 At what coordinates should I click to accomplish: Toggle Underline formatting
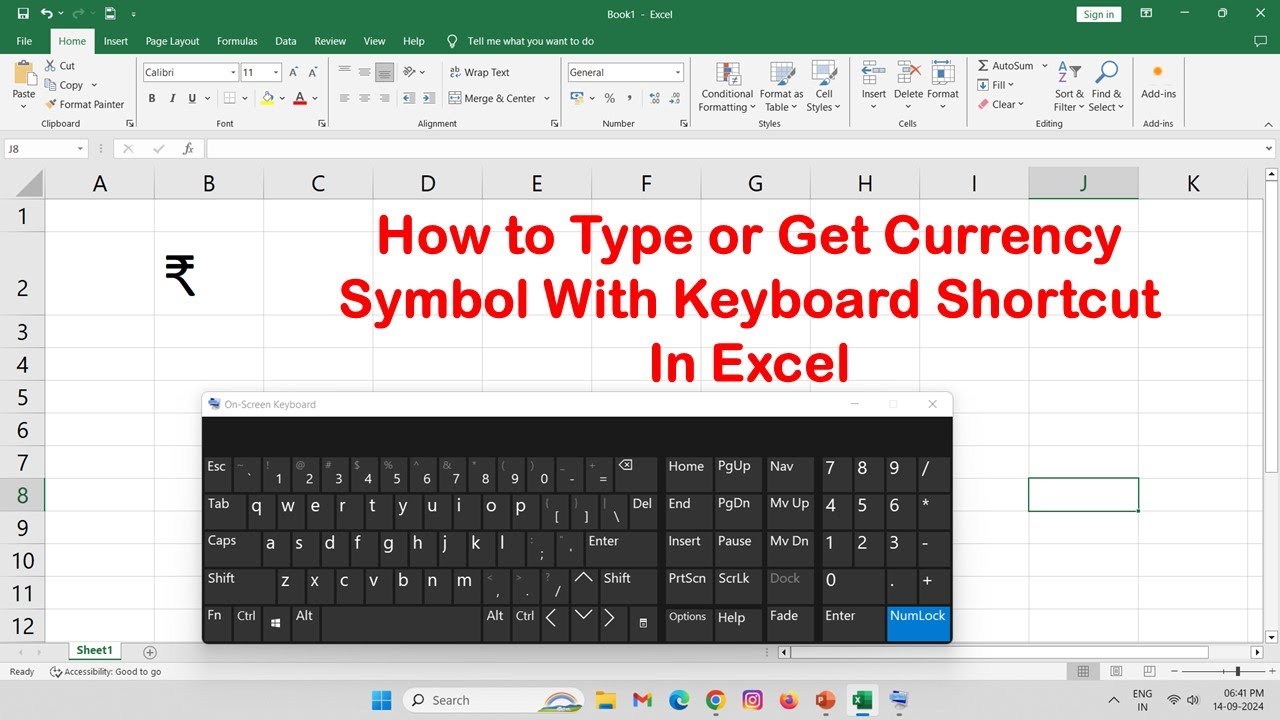(192, 98)
